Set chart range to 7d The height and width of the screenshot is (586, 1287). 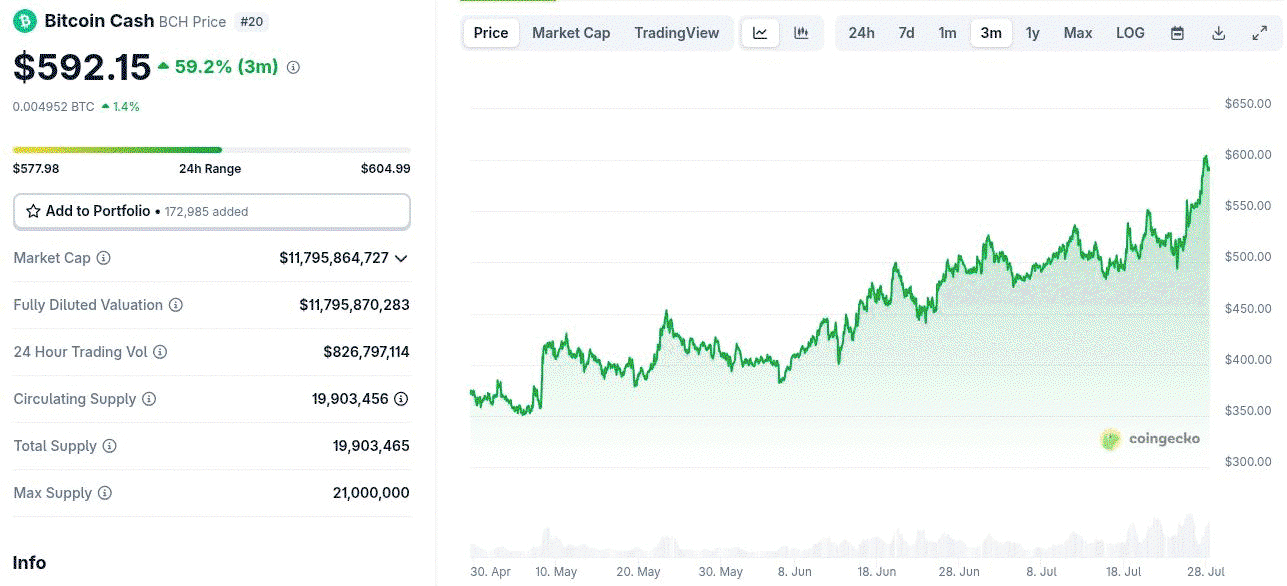click(x=906, y=33)
